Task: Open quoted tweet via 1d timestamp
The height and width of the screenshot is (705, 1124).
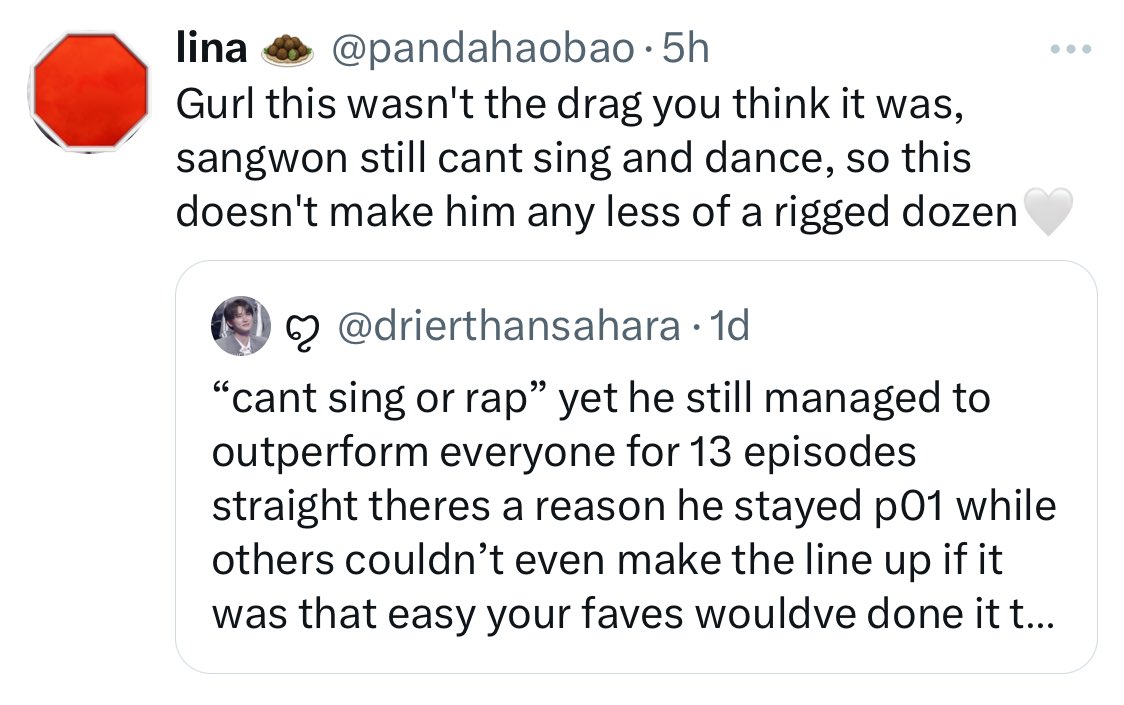Action: click(729, 327)
